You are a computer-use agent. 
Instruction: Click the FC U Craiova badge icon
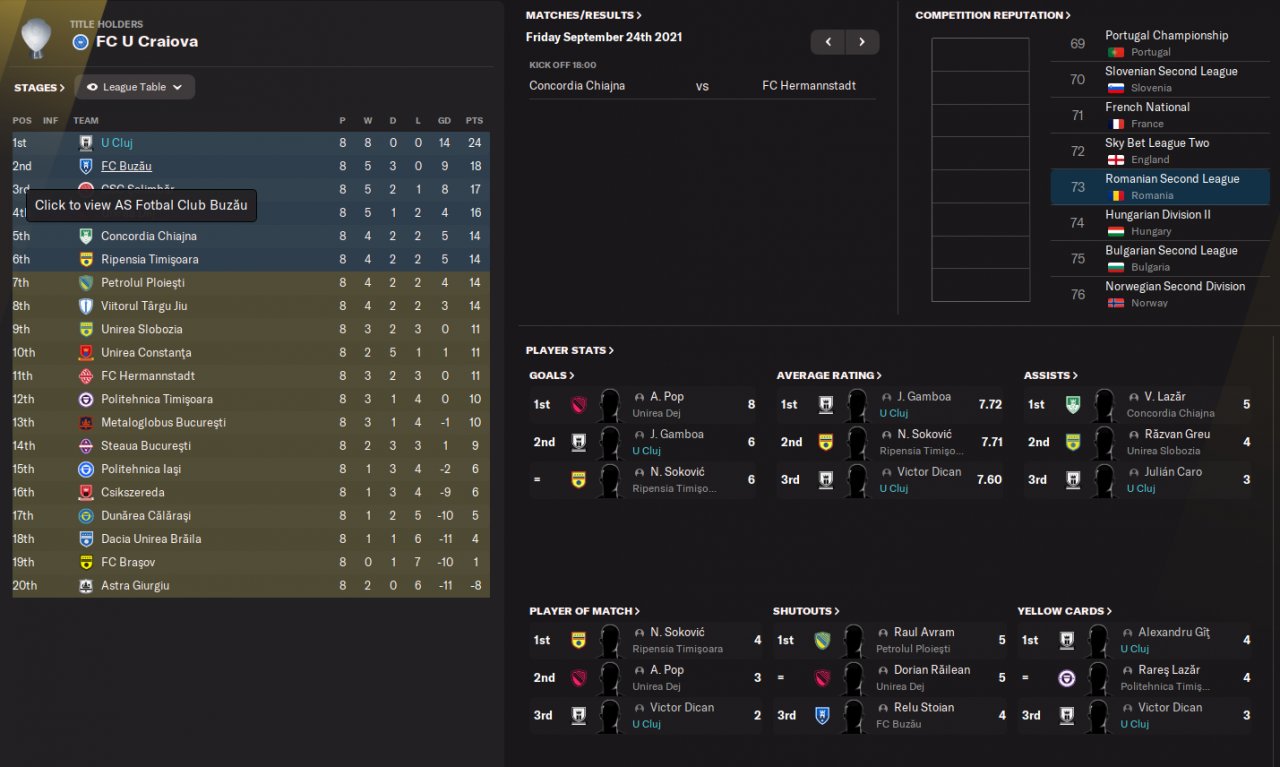coord(81,42)
